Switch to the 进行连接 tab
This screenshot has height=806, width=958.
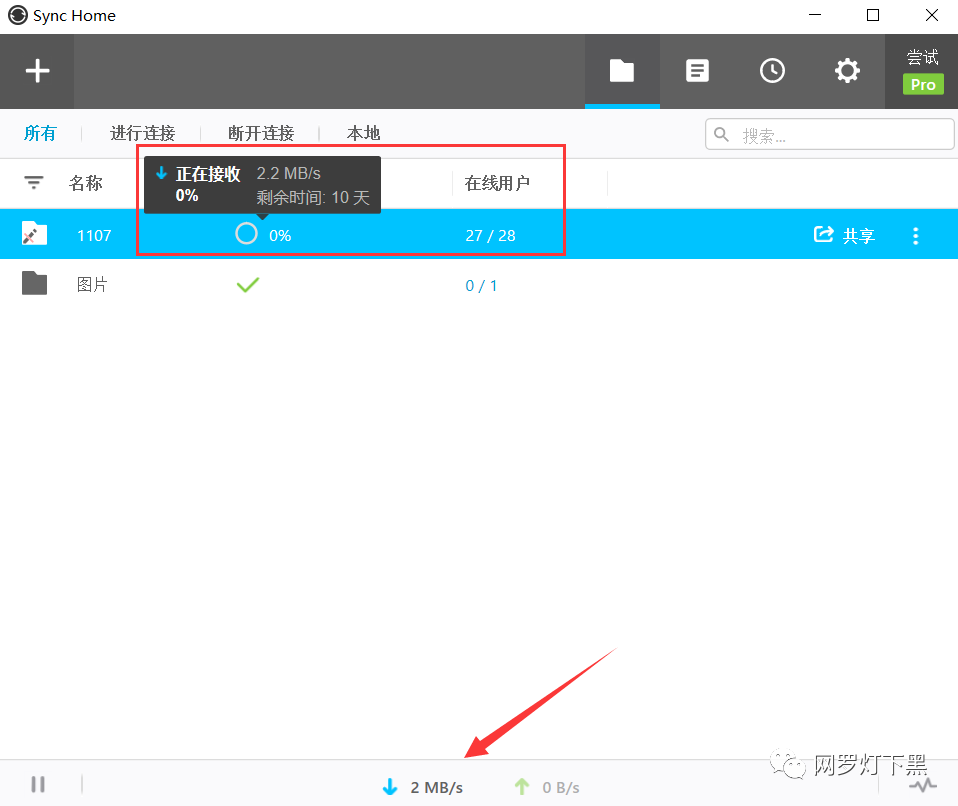coord(142,133)
